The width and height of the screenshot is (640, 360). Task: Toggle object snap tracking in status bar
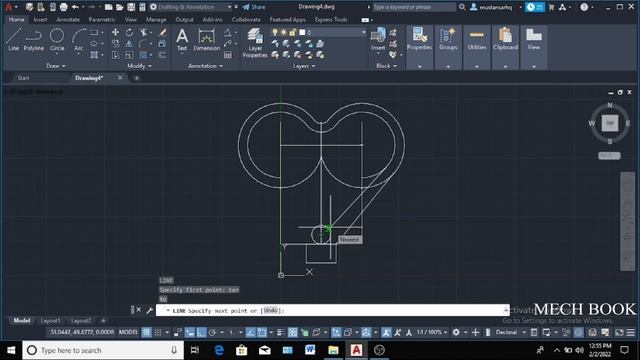pos(251,332)
